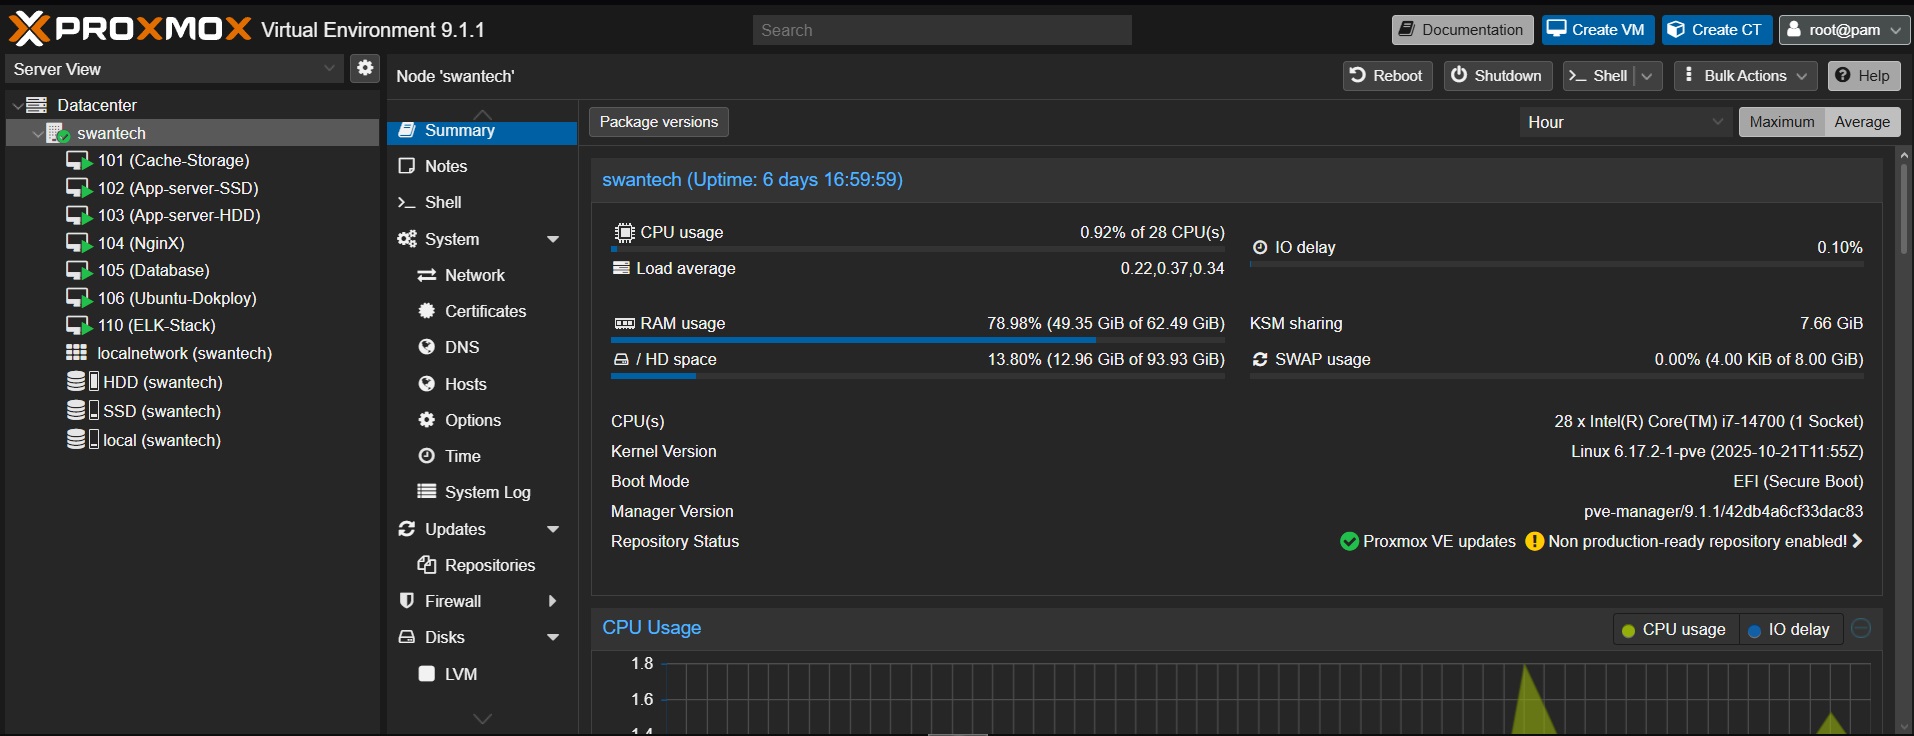1914x736 pixels.
Task: Open the System Log menu item
Action: 482,492
